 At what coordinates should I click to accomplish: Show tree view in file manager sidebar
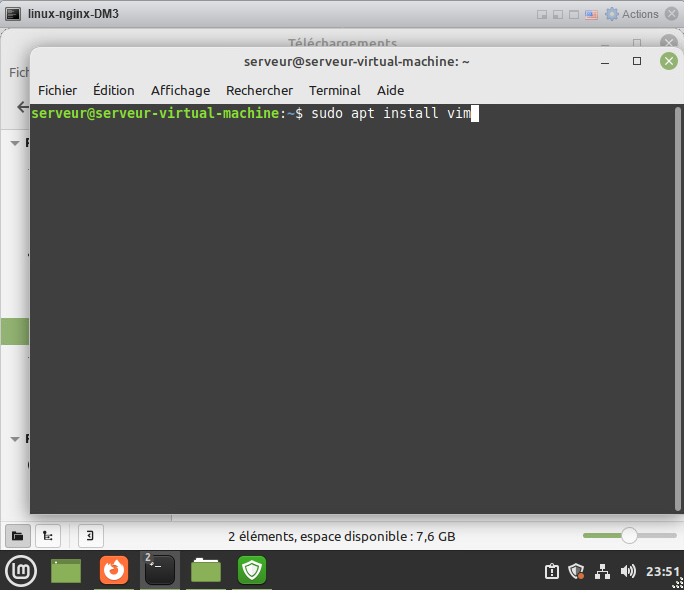click(47, 536)
